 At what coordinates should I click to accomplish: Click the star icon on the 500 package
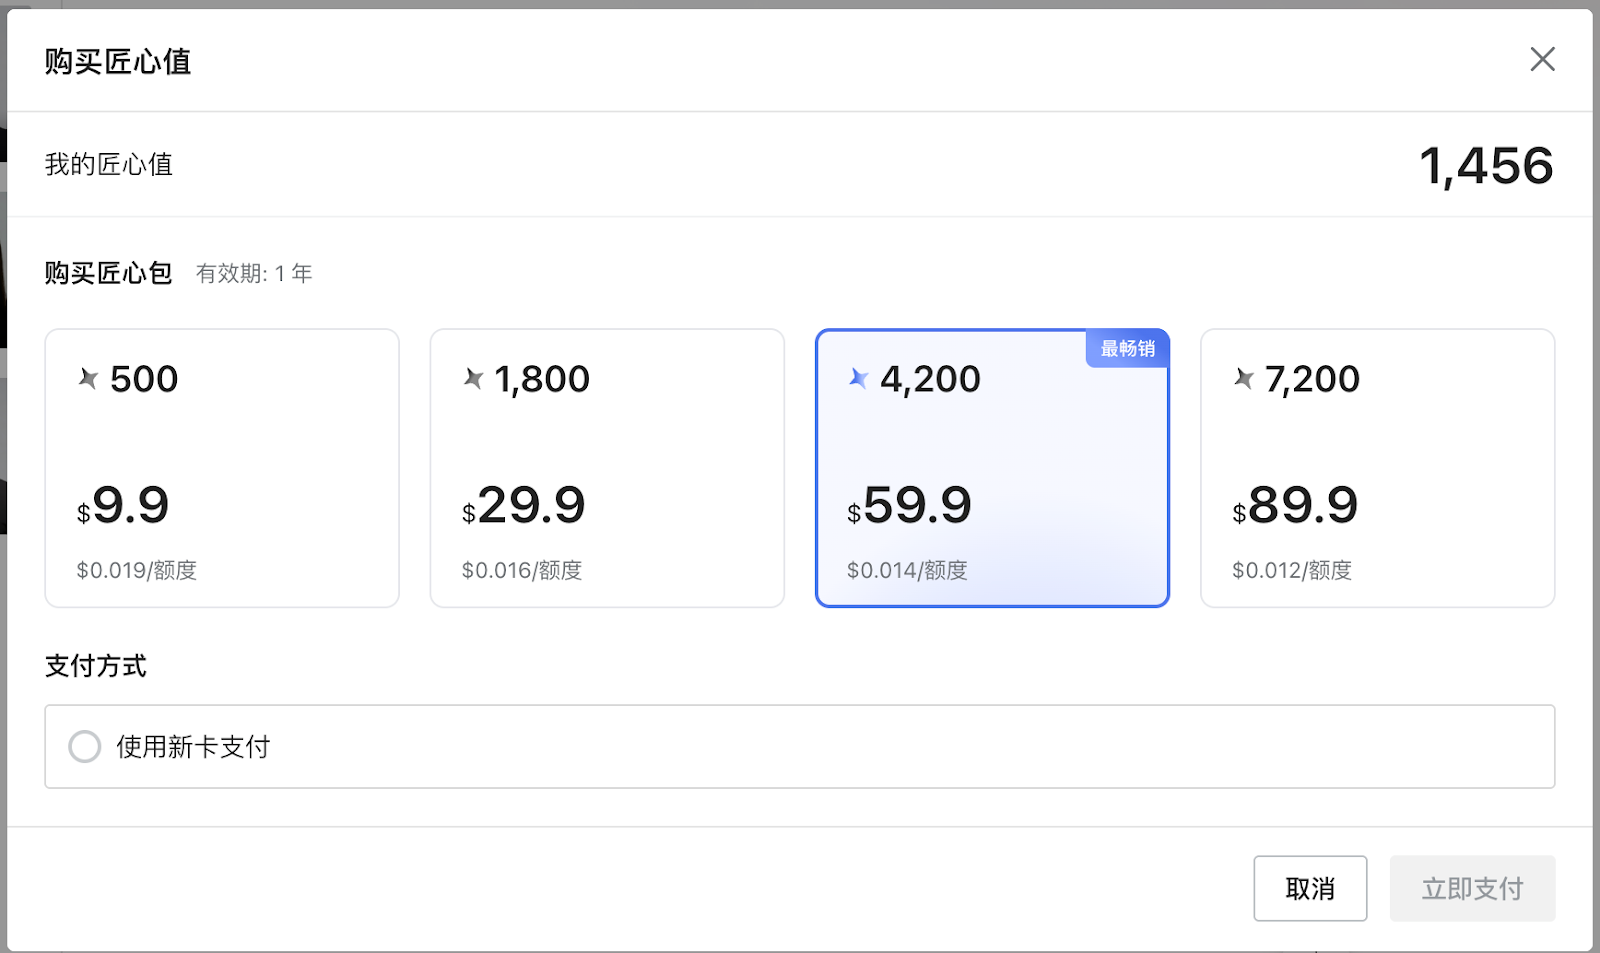tap(89, 378)
